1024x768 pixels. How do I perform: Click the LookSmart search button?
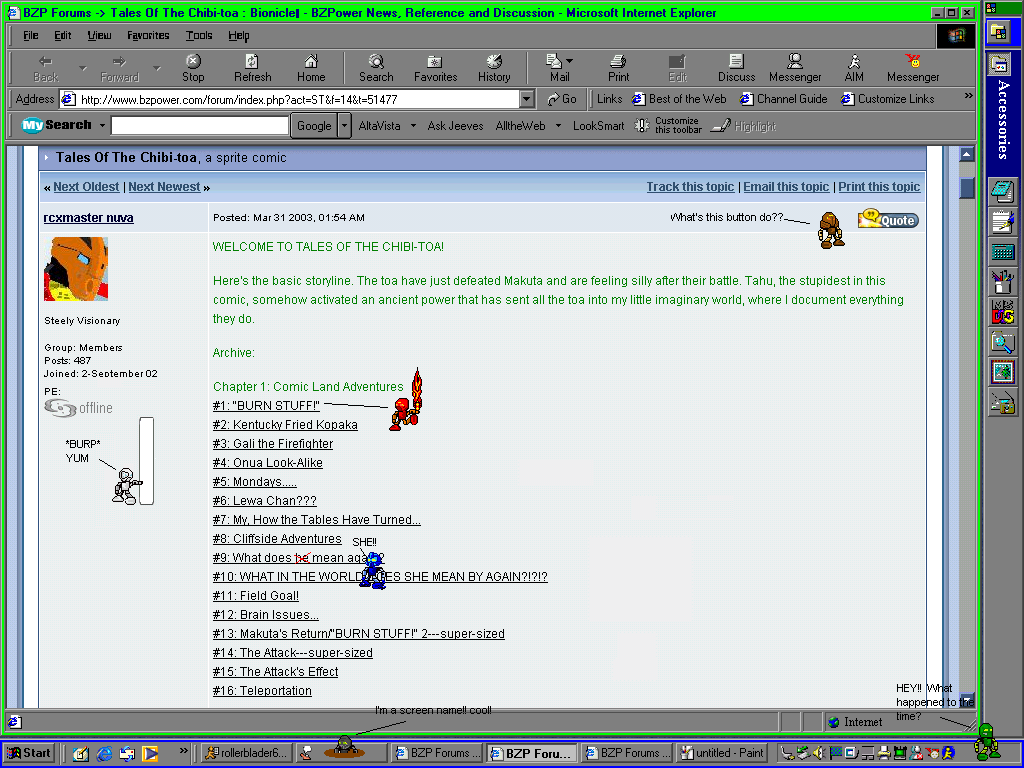point(598,125)
